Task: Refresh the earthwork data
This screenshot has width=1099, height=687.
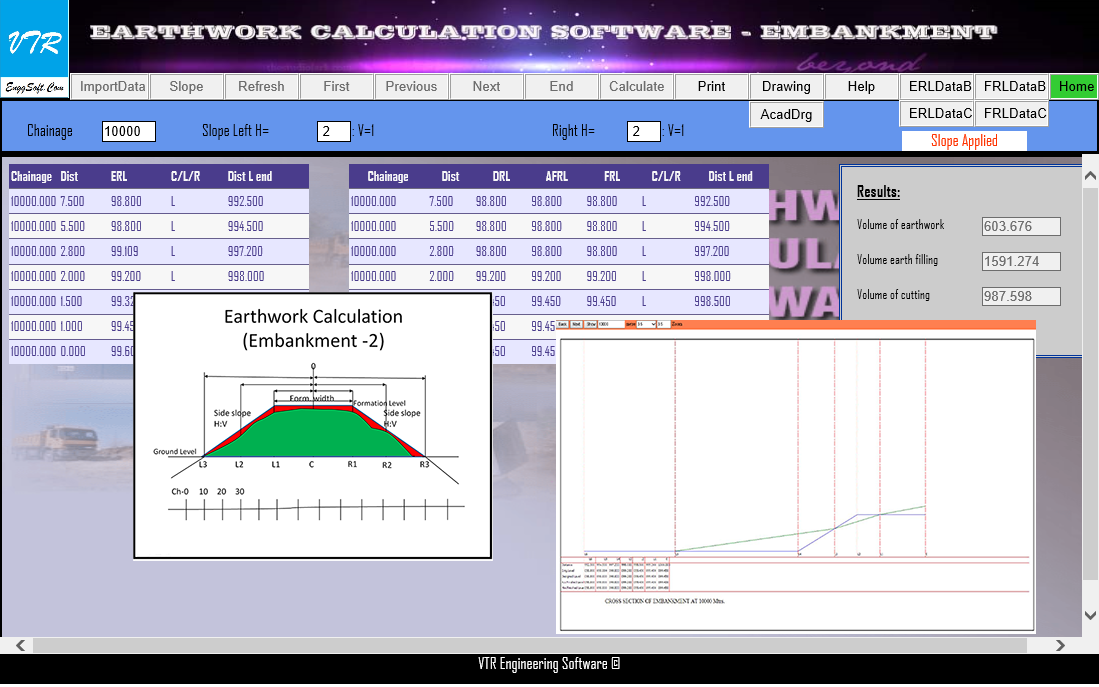Action: pyautogui.click(x=262, y=87)
